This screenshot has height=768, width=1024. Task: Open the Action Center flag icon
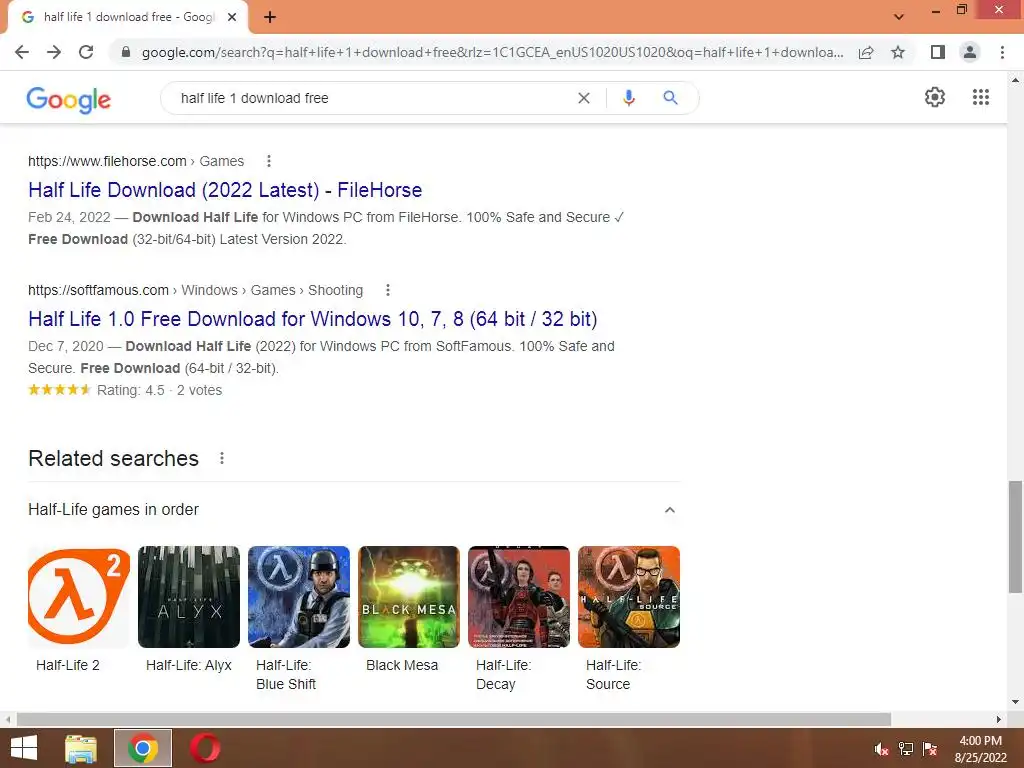930,749
